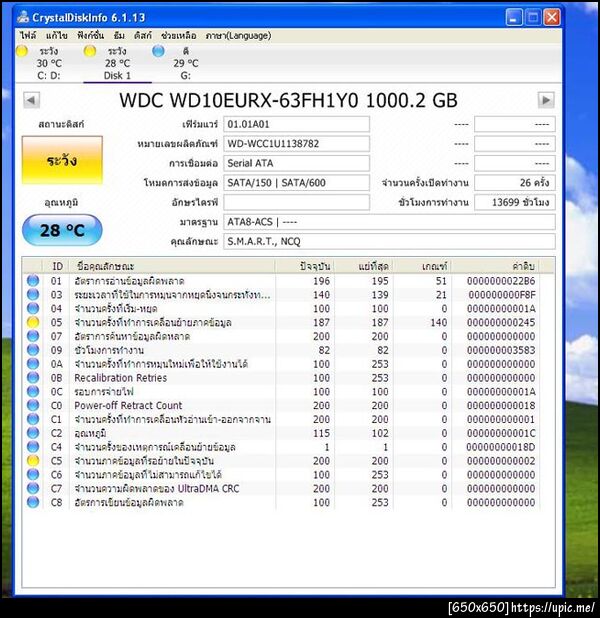Go to previous disk with left arrow

coord(31,100)
